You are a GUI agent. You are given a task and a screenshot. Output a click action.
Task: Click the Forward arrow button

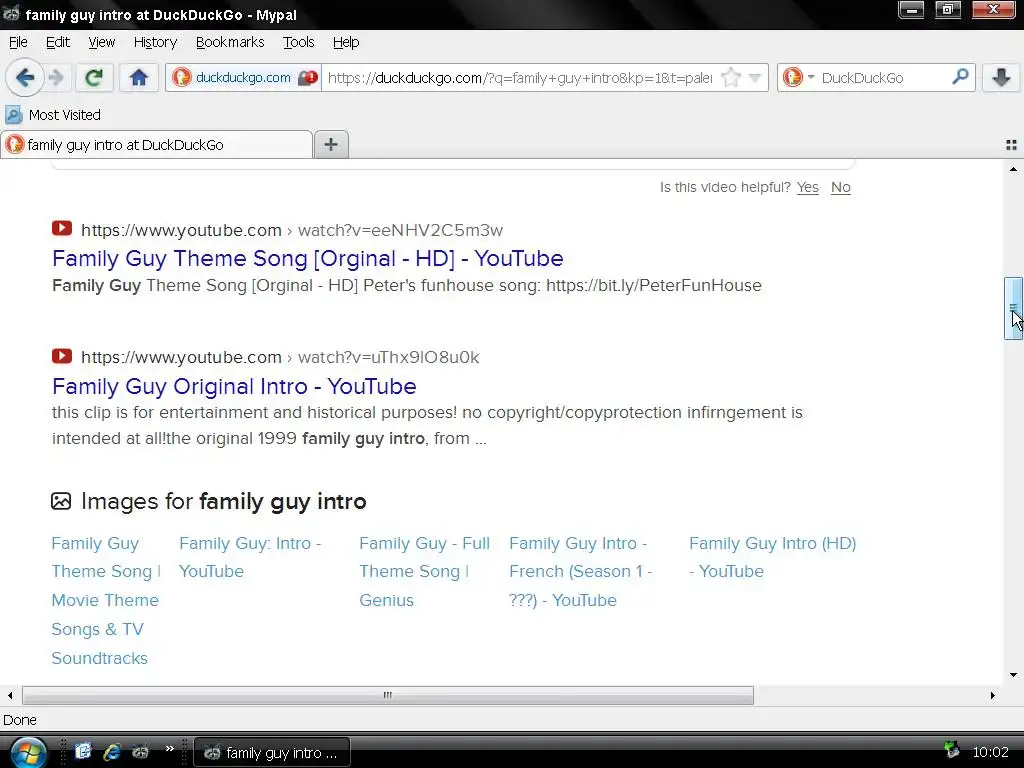click(x=57, y=78)
